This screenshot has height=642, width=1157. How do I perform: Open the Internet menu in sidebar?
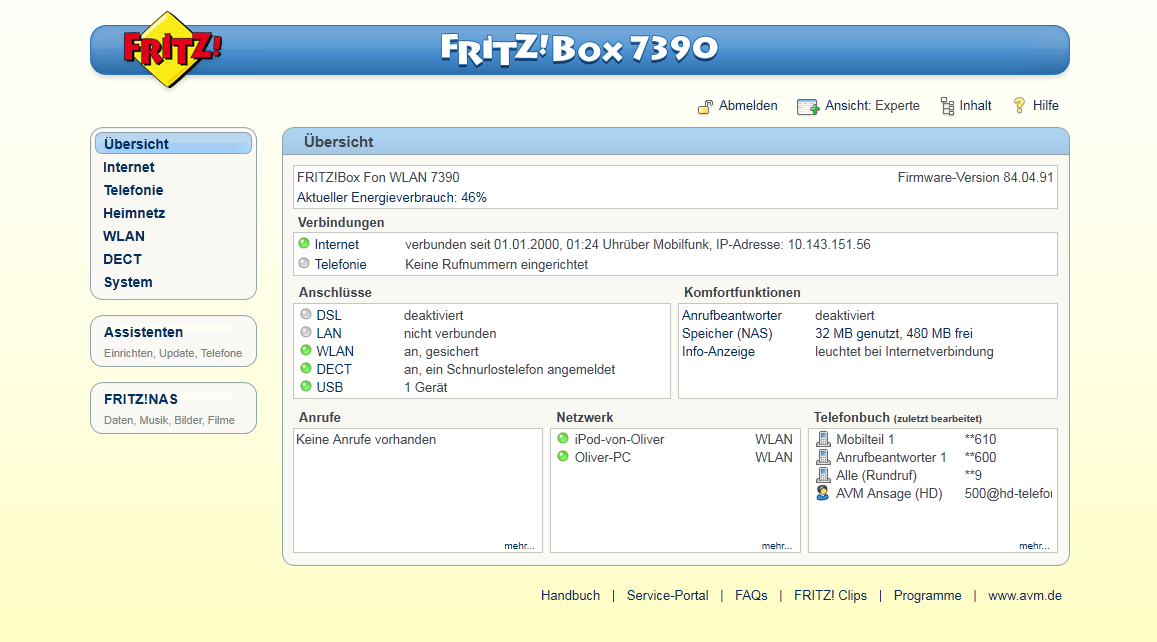click(128, 167)
